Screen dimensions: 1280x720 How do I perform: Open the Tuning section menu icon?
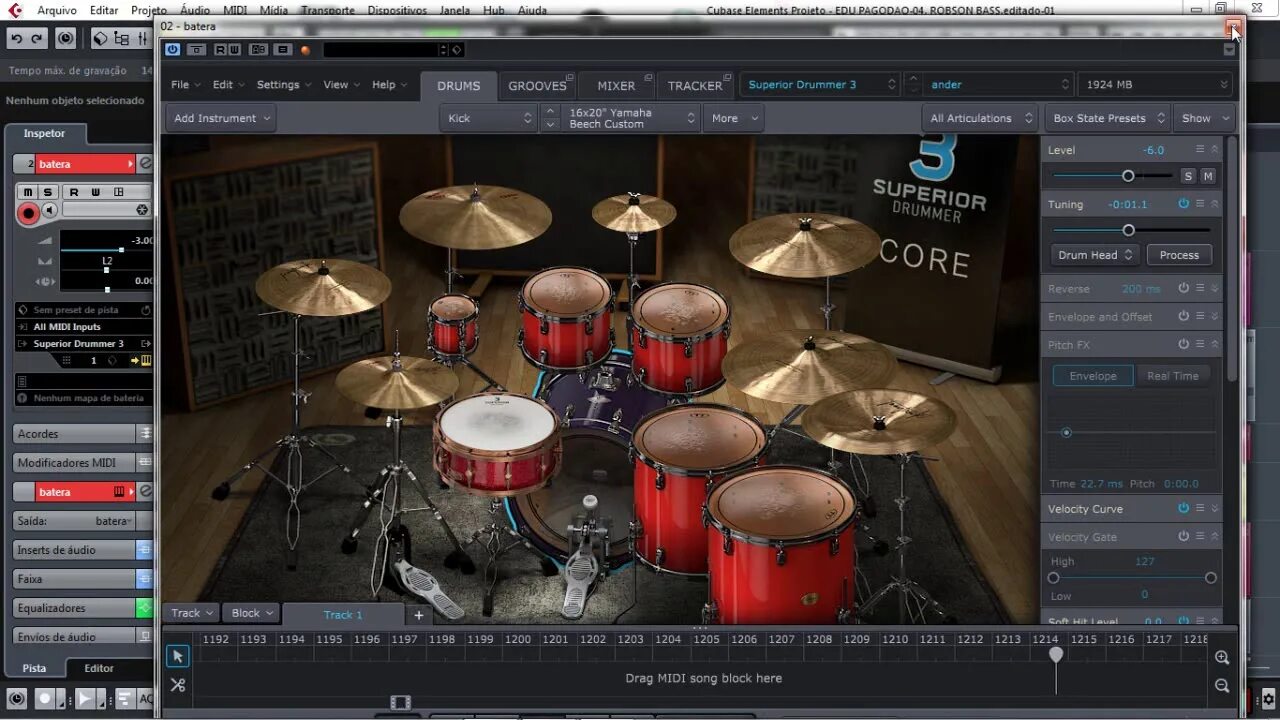pos(1200,204)
